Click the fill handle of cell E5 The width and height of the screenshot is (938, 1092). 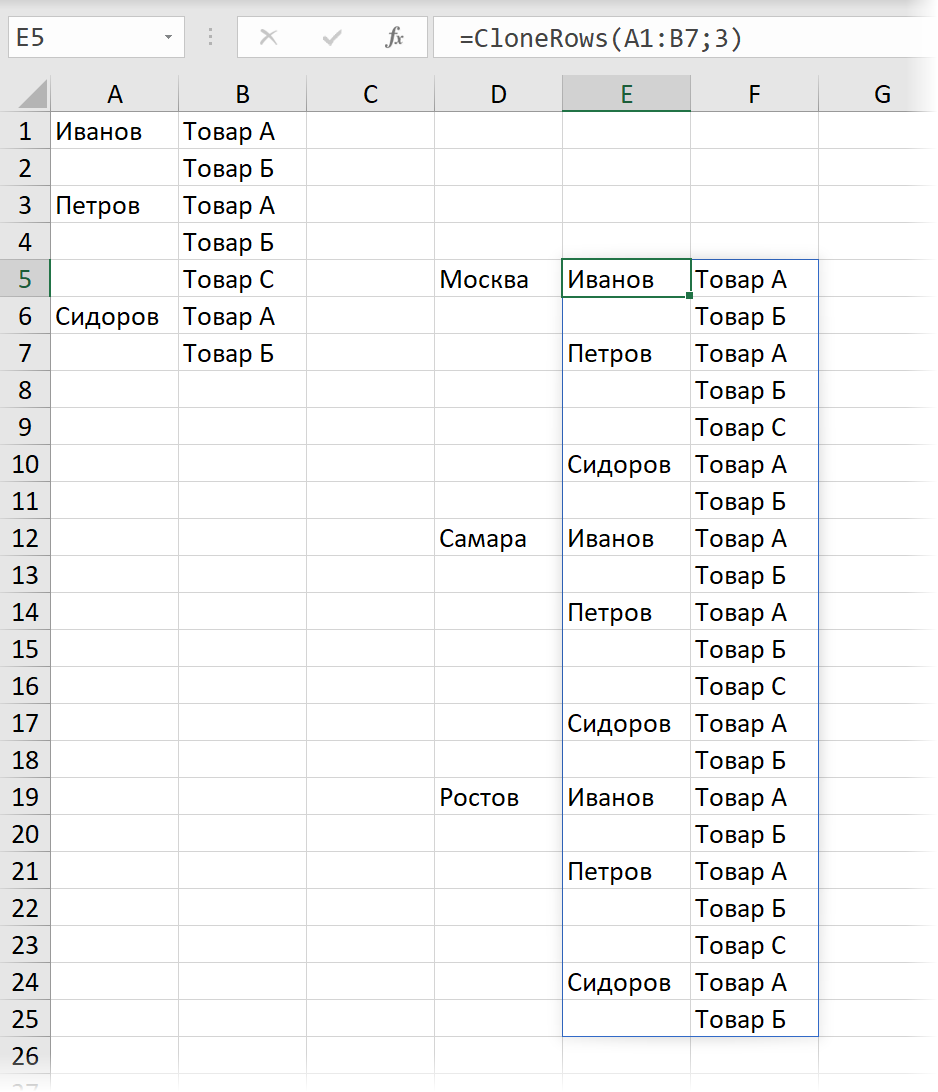point(690,296)
